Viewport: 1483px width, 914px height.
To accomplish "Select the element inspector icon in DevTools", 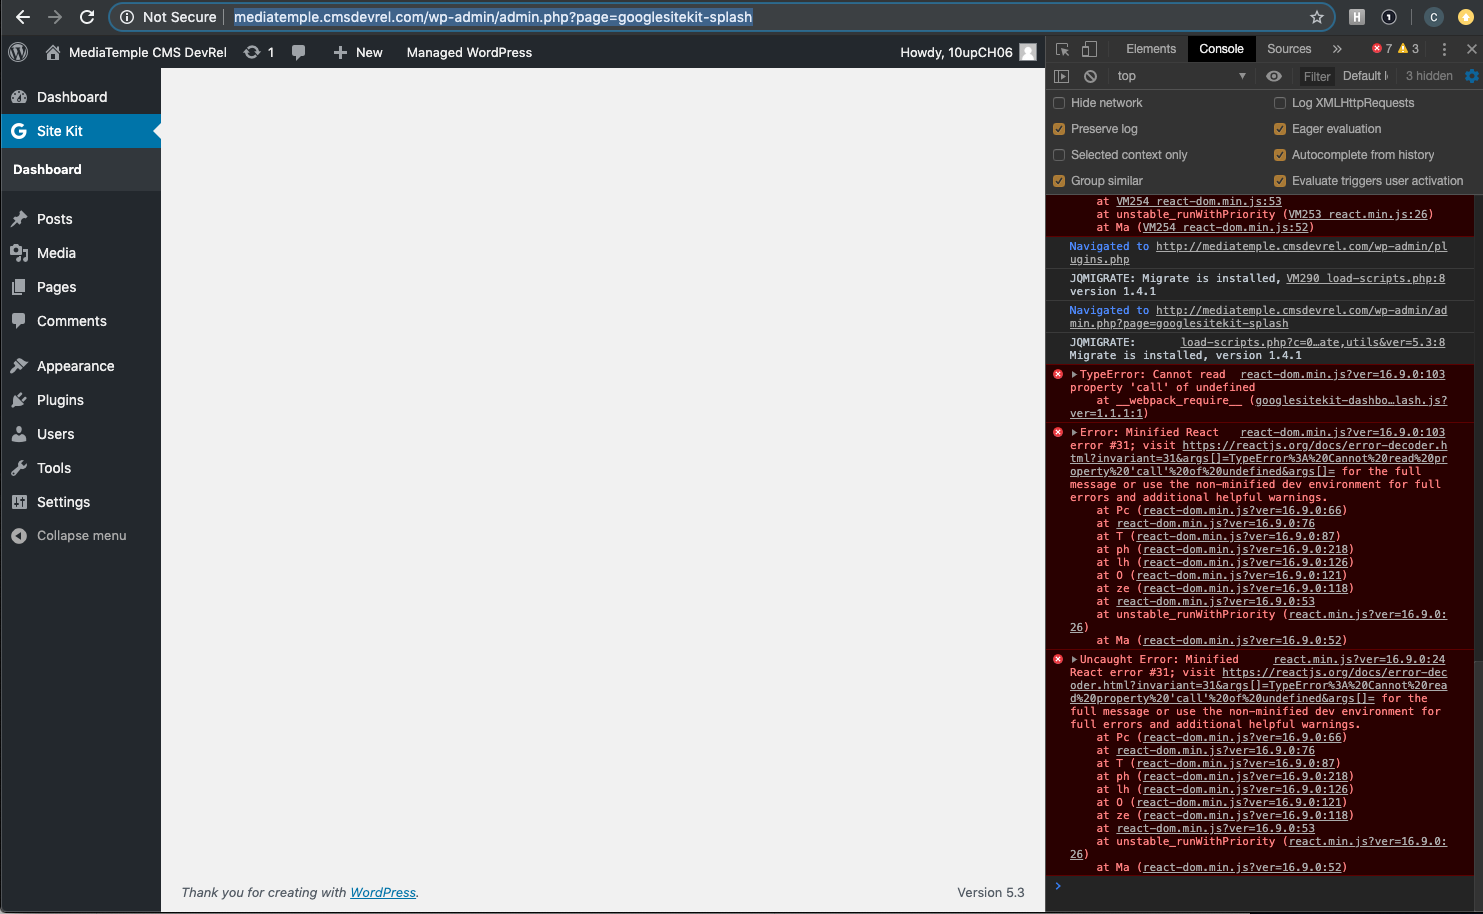I will (1063, 49).
